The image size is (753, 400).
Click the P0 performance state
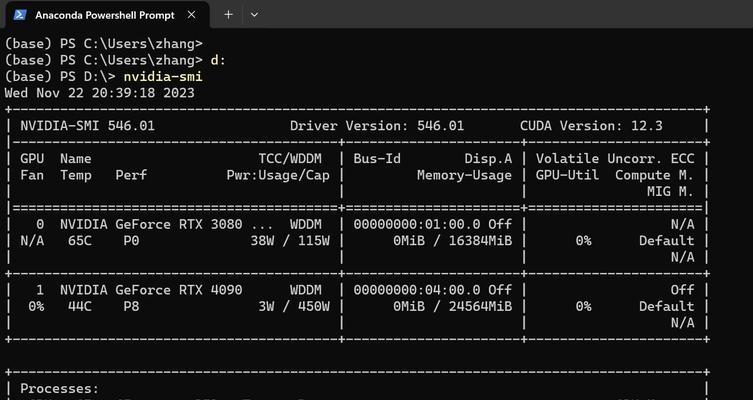pos(131,241)
